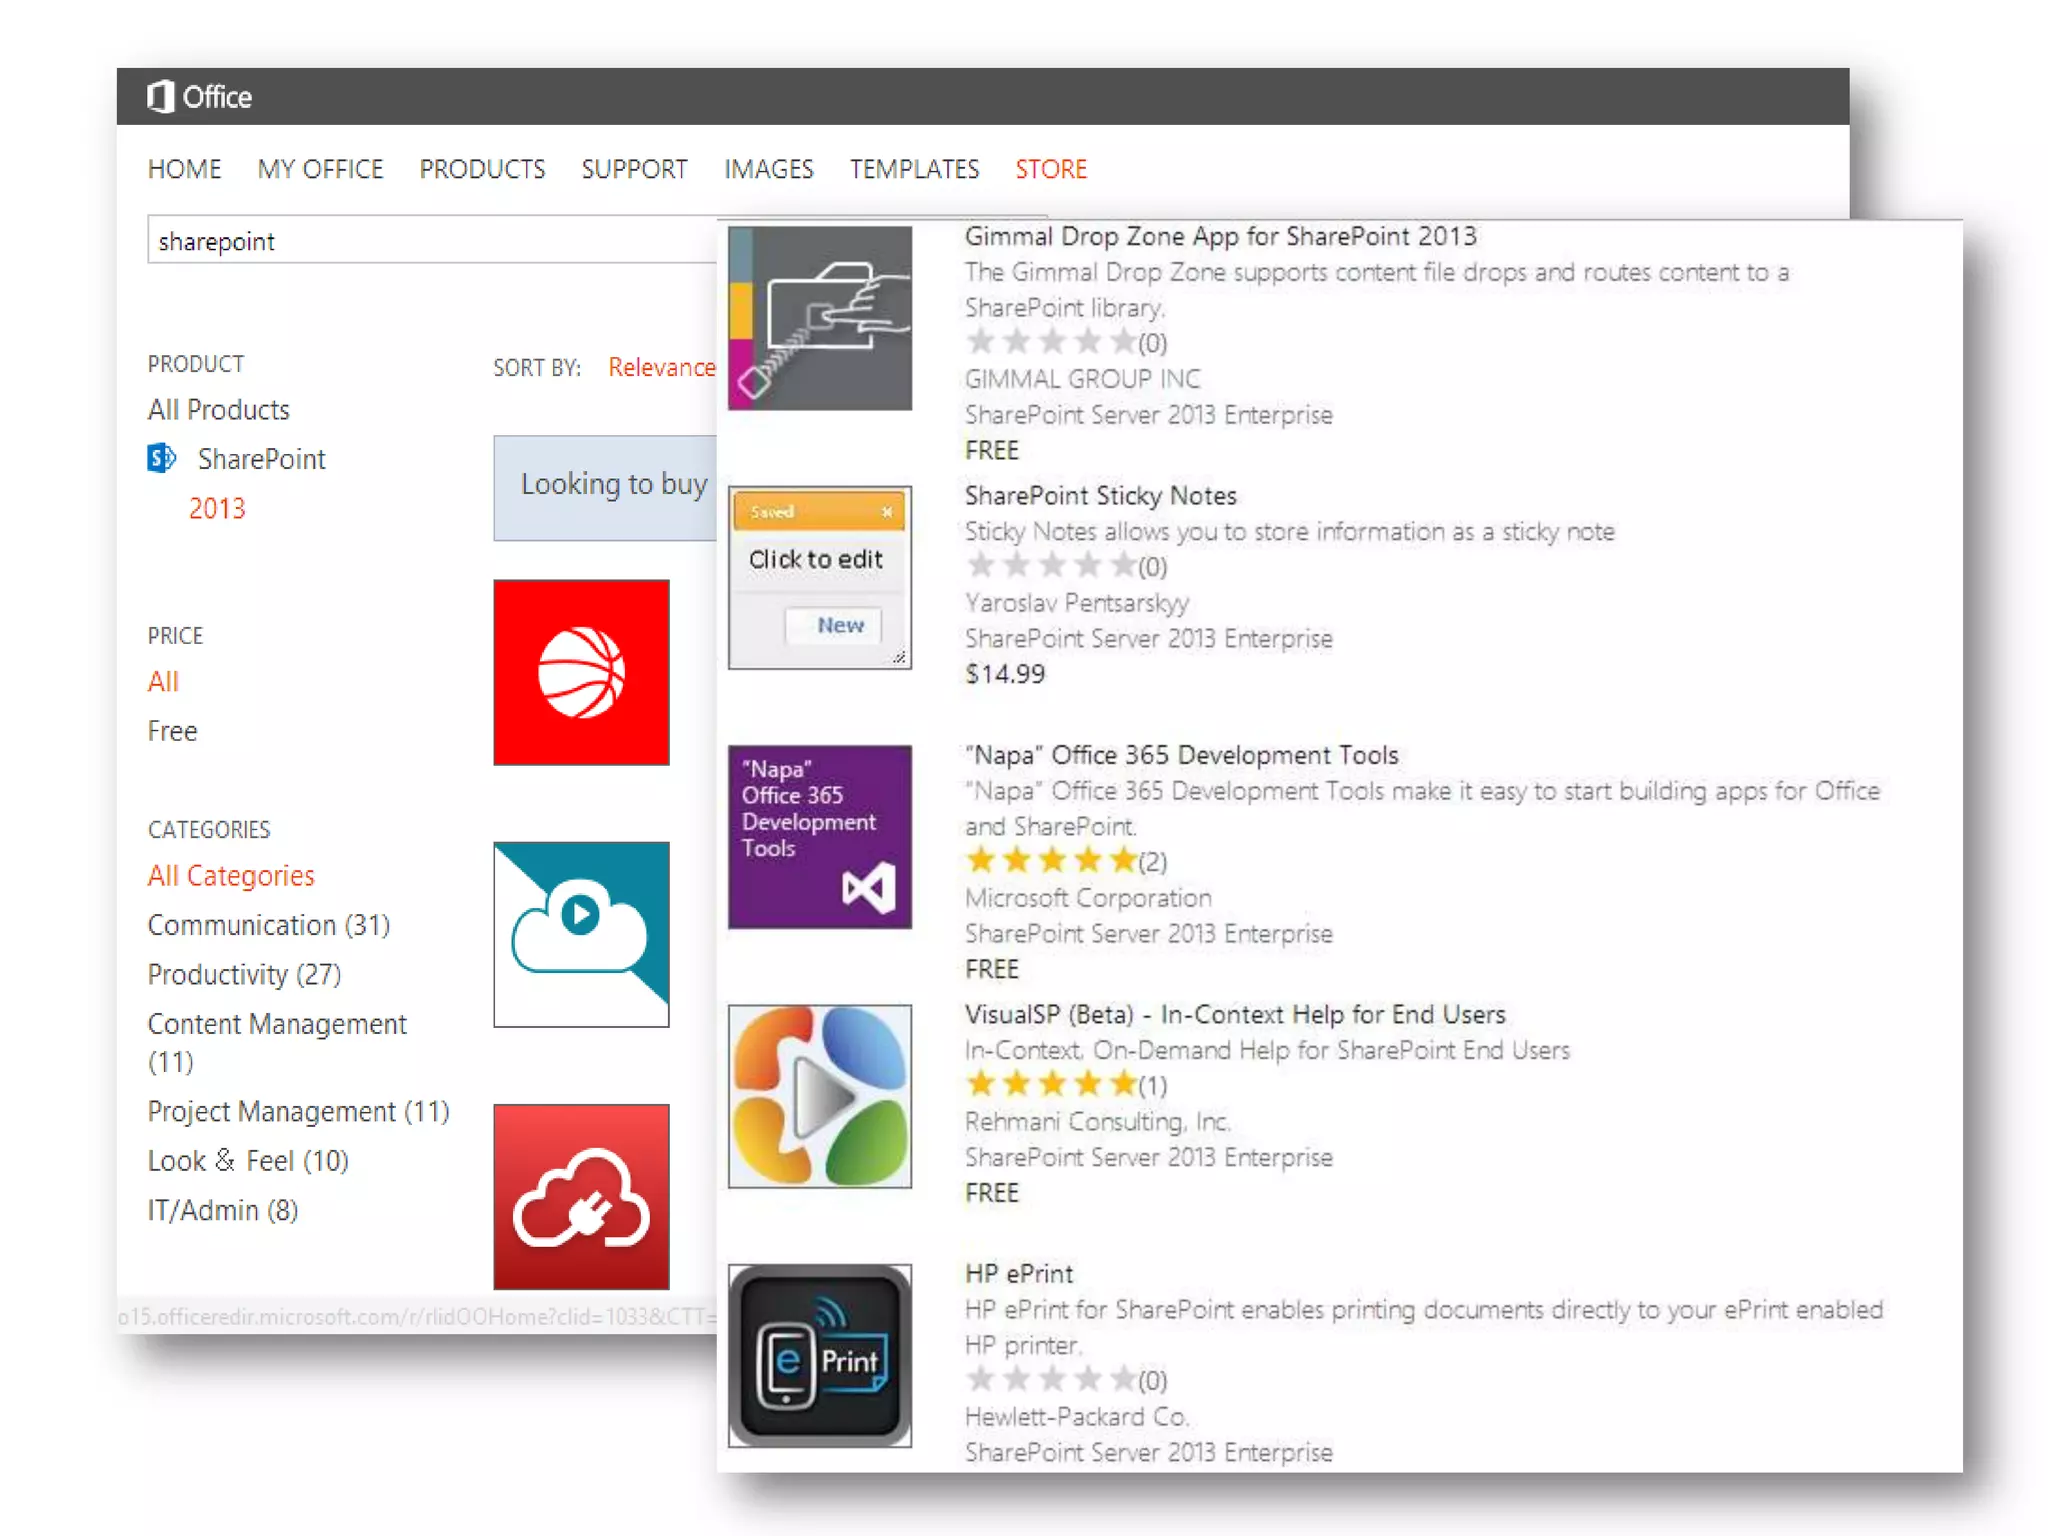Select the 2013 version filter
Screen dimensions: 2048x1536
click(217, 508)
